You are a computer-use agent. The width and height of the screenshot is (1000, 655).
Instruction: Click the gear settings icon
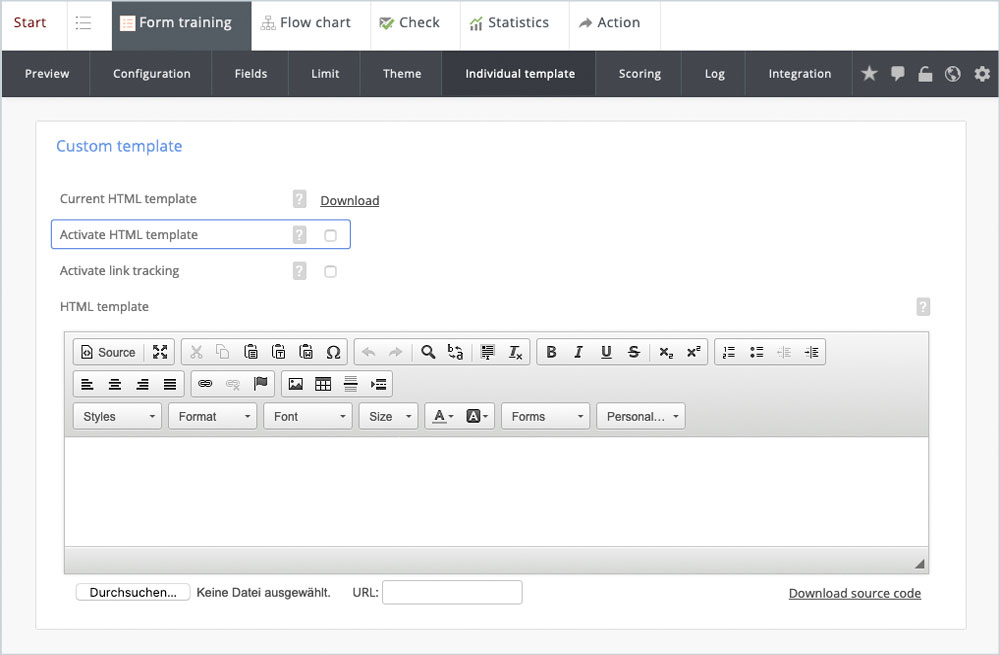pos(982,74)
